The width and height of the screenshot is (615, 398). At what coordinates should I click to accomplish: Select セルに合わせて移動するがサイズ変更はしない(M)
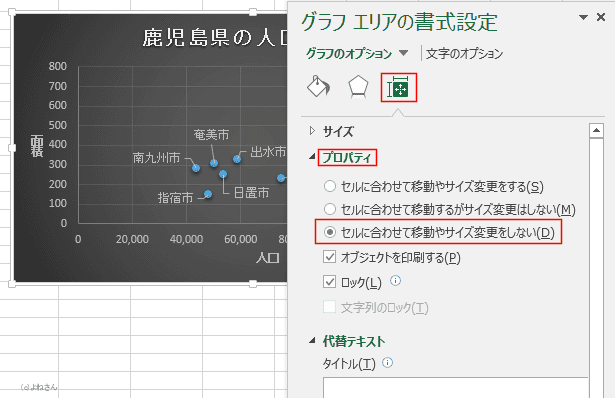coord(449,209)
